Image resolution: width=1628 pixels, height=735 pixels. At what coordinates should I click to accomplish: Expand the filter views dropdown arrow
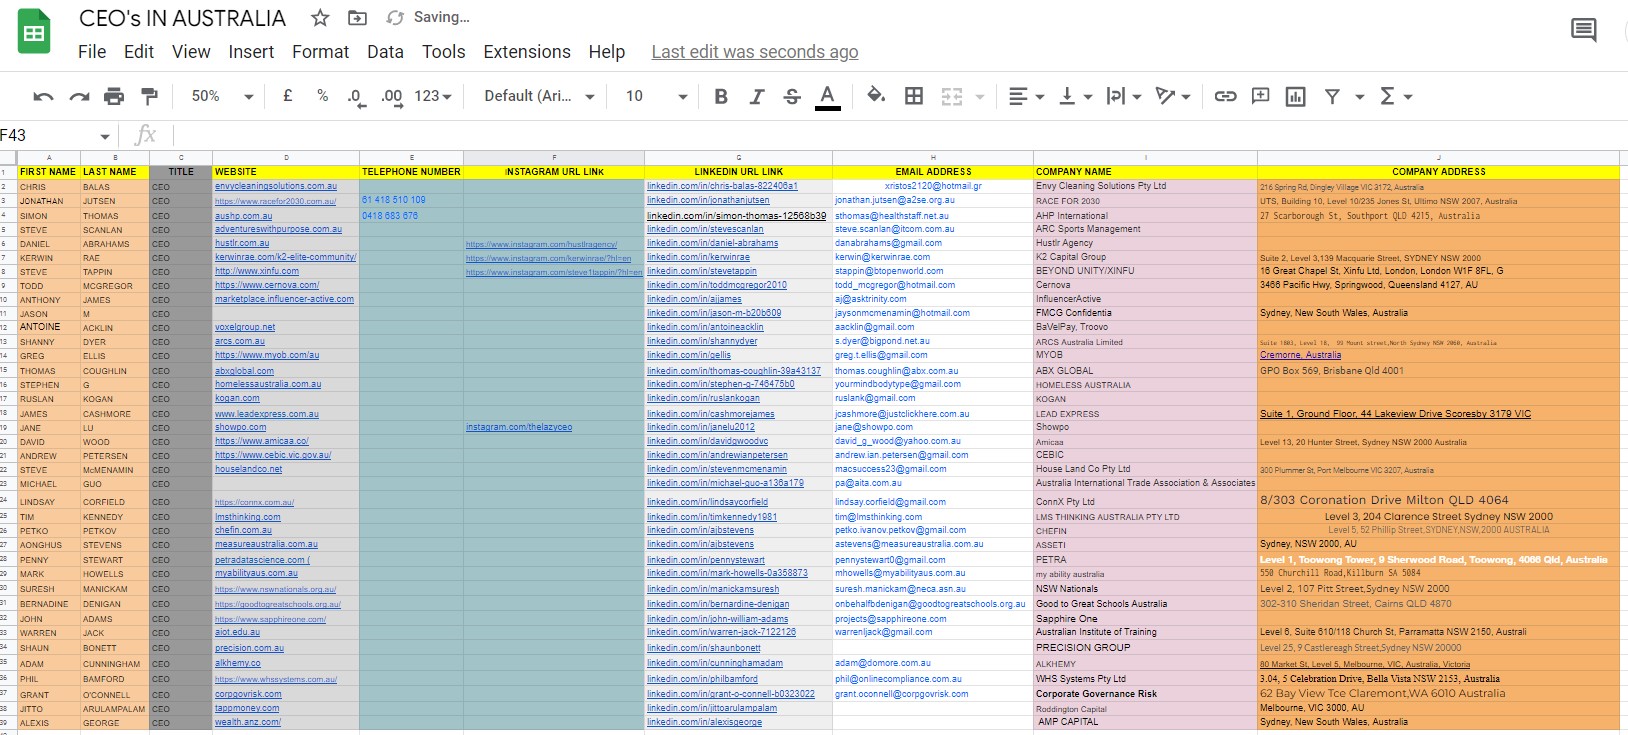1359,97
